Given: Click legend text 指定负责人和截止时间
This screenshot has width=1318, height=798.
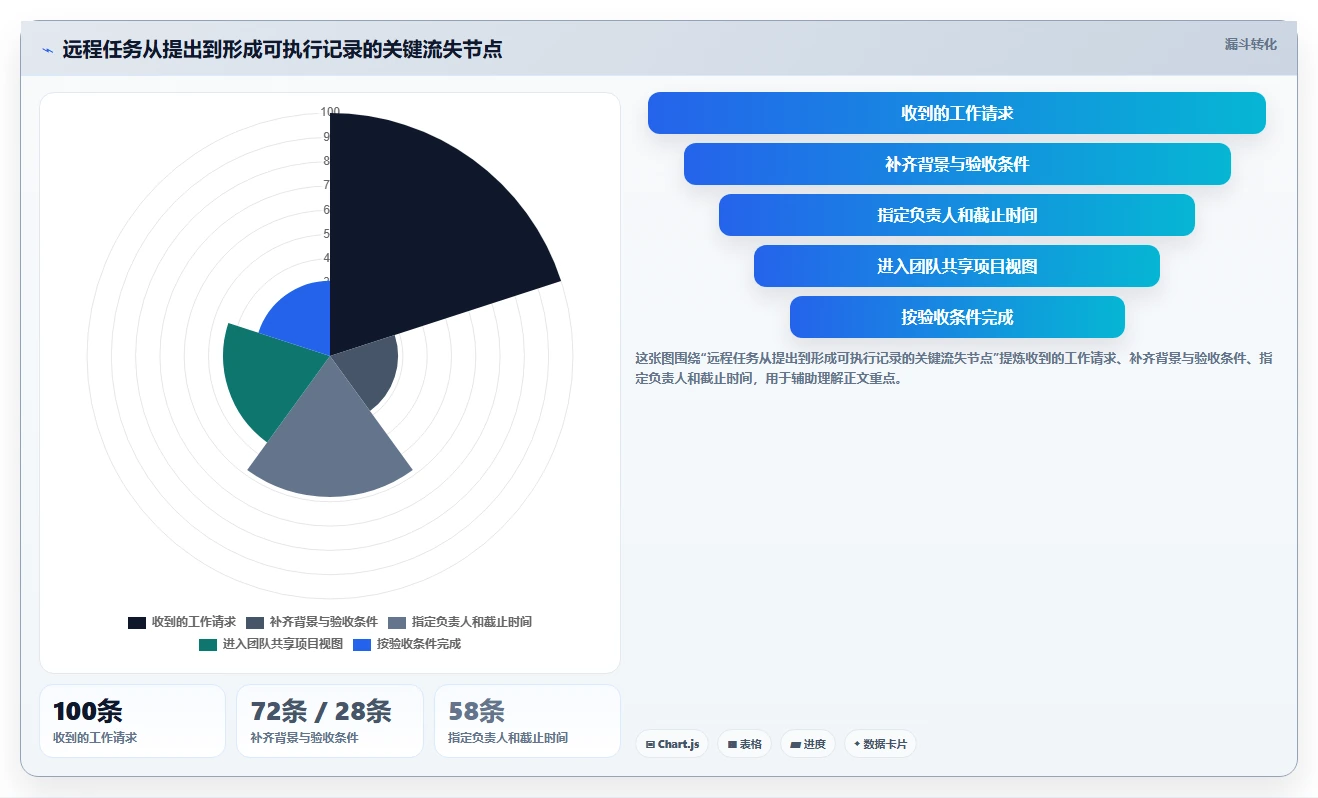Looking at the screenshot, I should tap(472, 622).
